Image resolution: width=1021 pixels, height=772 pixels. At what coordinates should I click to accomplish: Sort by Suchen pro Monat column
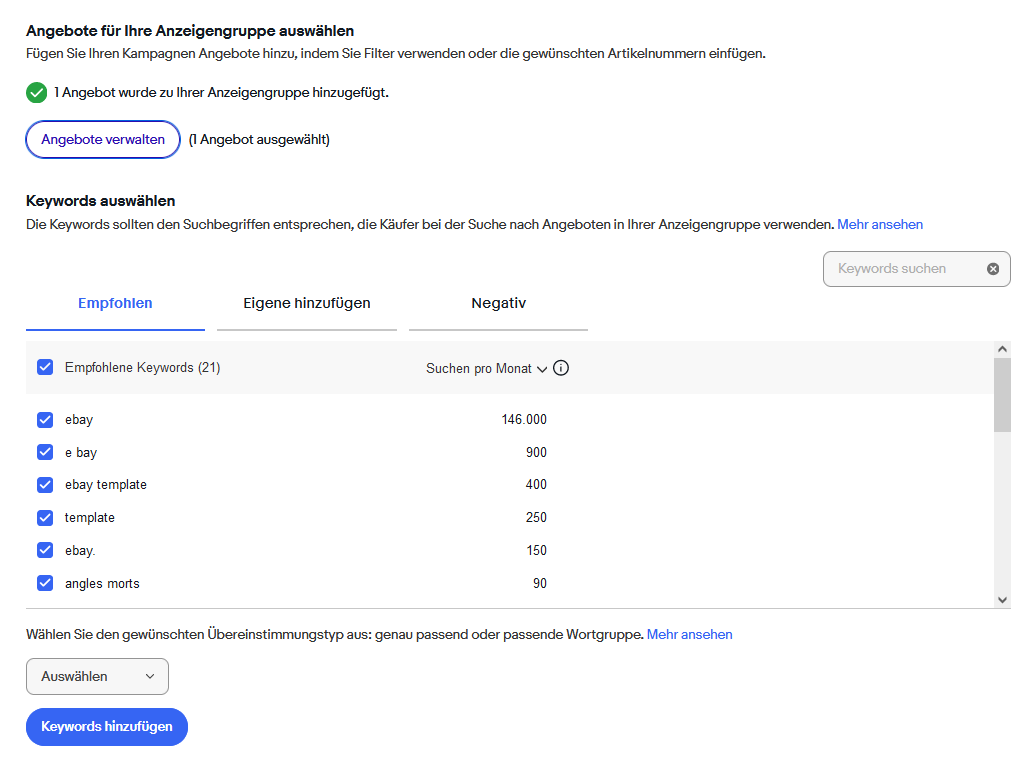click(x=486, y=368)
